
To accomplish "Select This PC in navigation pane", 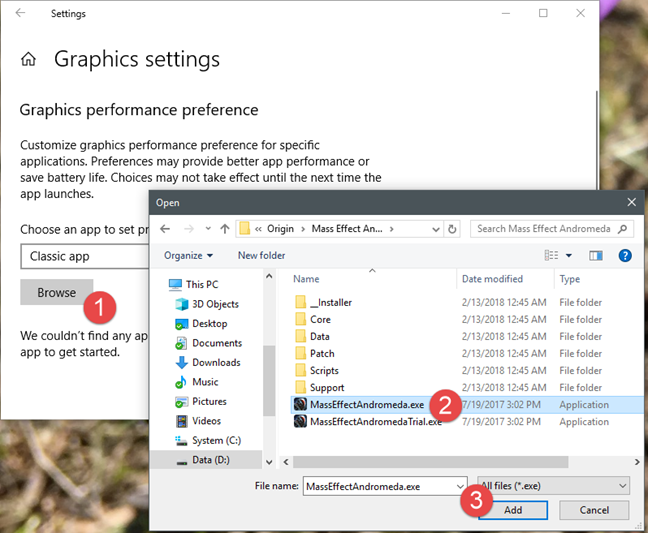I will (x=193, y=284).
